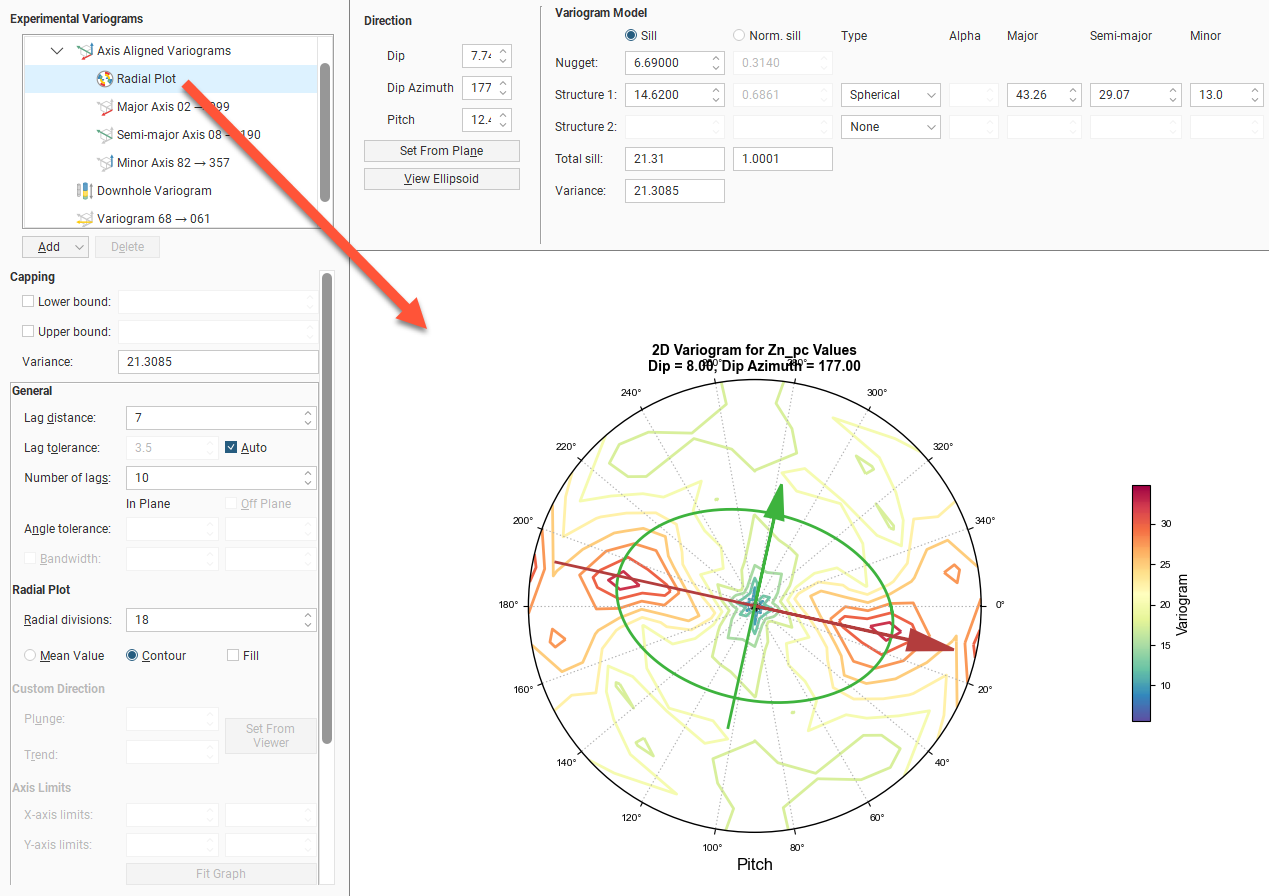Click the Downhole Variogram icon
Image resolution: width=1269 pixels, height=896 pixels.
[x=84, y=191]
